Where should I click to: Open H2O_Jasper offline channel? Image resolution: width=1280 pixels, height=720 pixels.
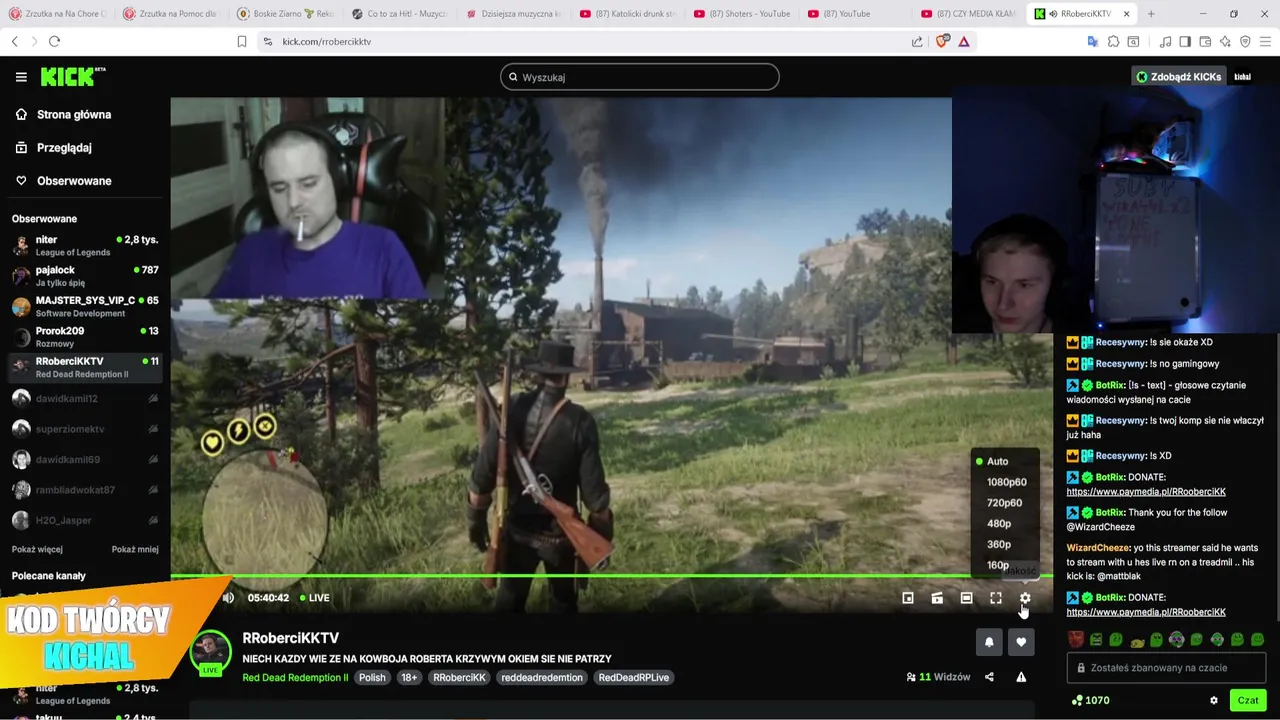tap(84, 520)
